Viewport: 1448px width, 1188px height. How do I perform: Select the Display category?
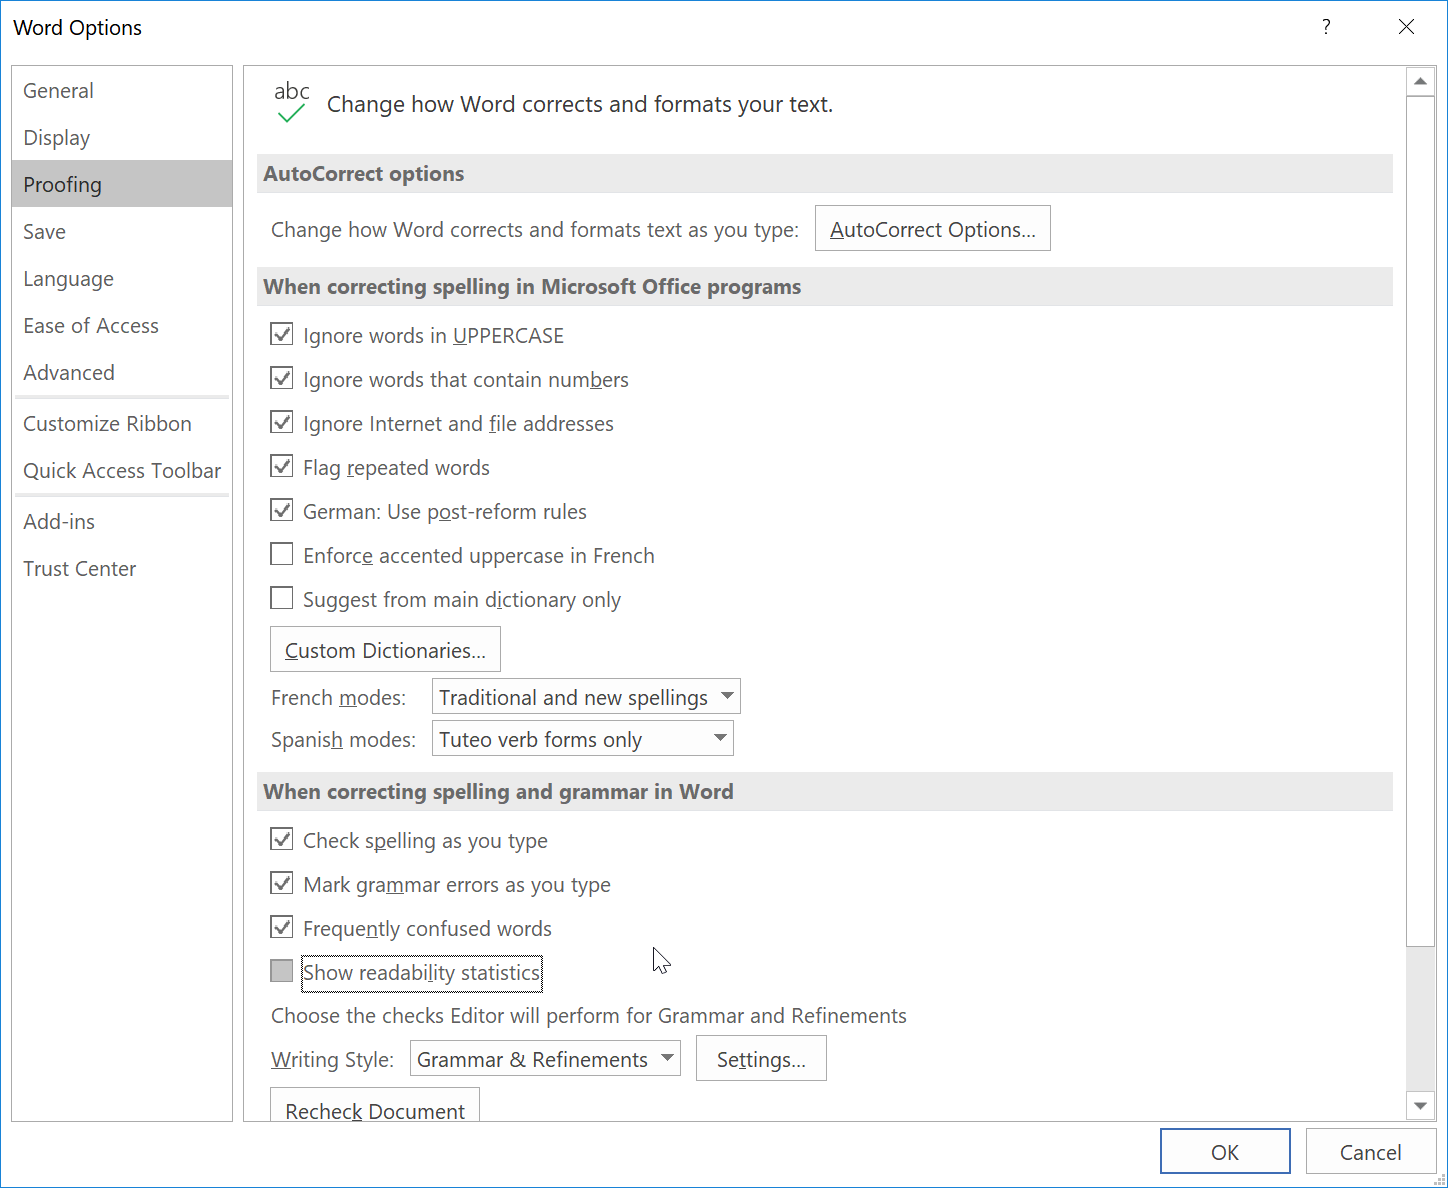122,137
